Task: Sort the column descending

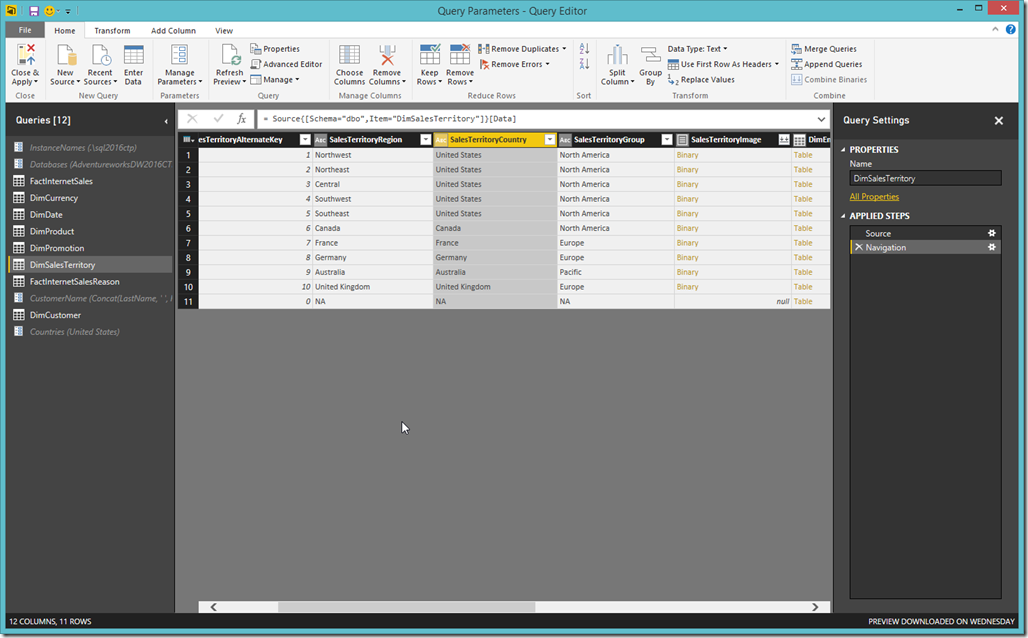Action: click(x=584, y=64)
